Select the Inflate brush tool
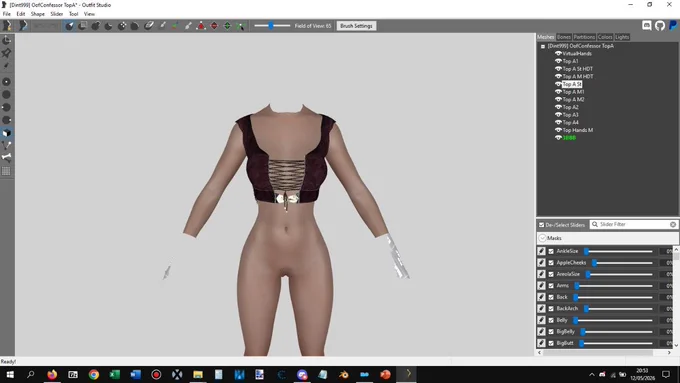This screenshot has height=383, width=680. pyautogui.click(x=95, y=26)
